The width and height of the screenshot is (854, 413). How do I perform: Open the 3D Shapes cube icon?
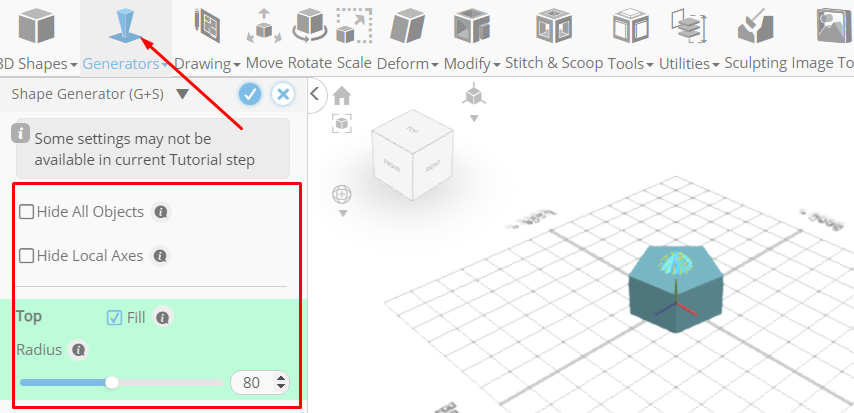(36, 27)
